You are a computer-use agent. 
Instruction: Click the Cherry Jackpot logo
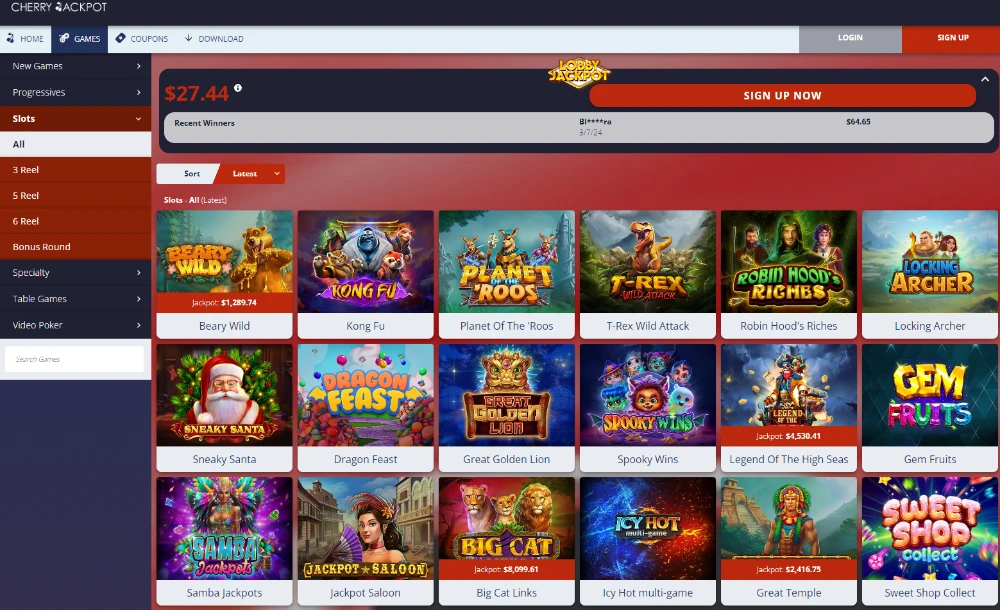coord(59,7)
